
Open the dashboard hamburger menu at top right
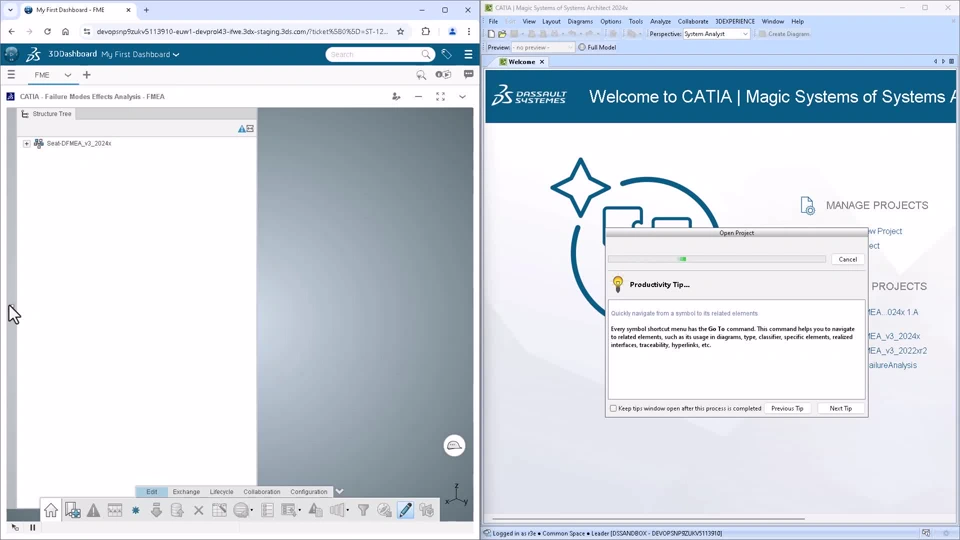pyautogui.click(x=468, y=54)
